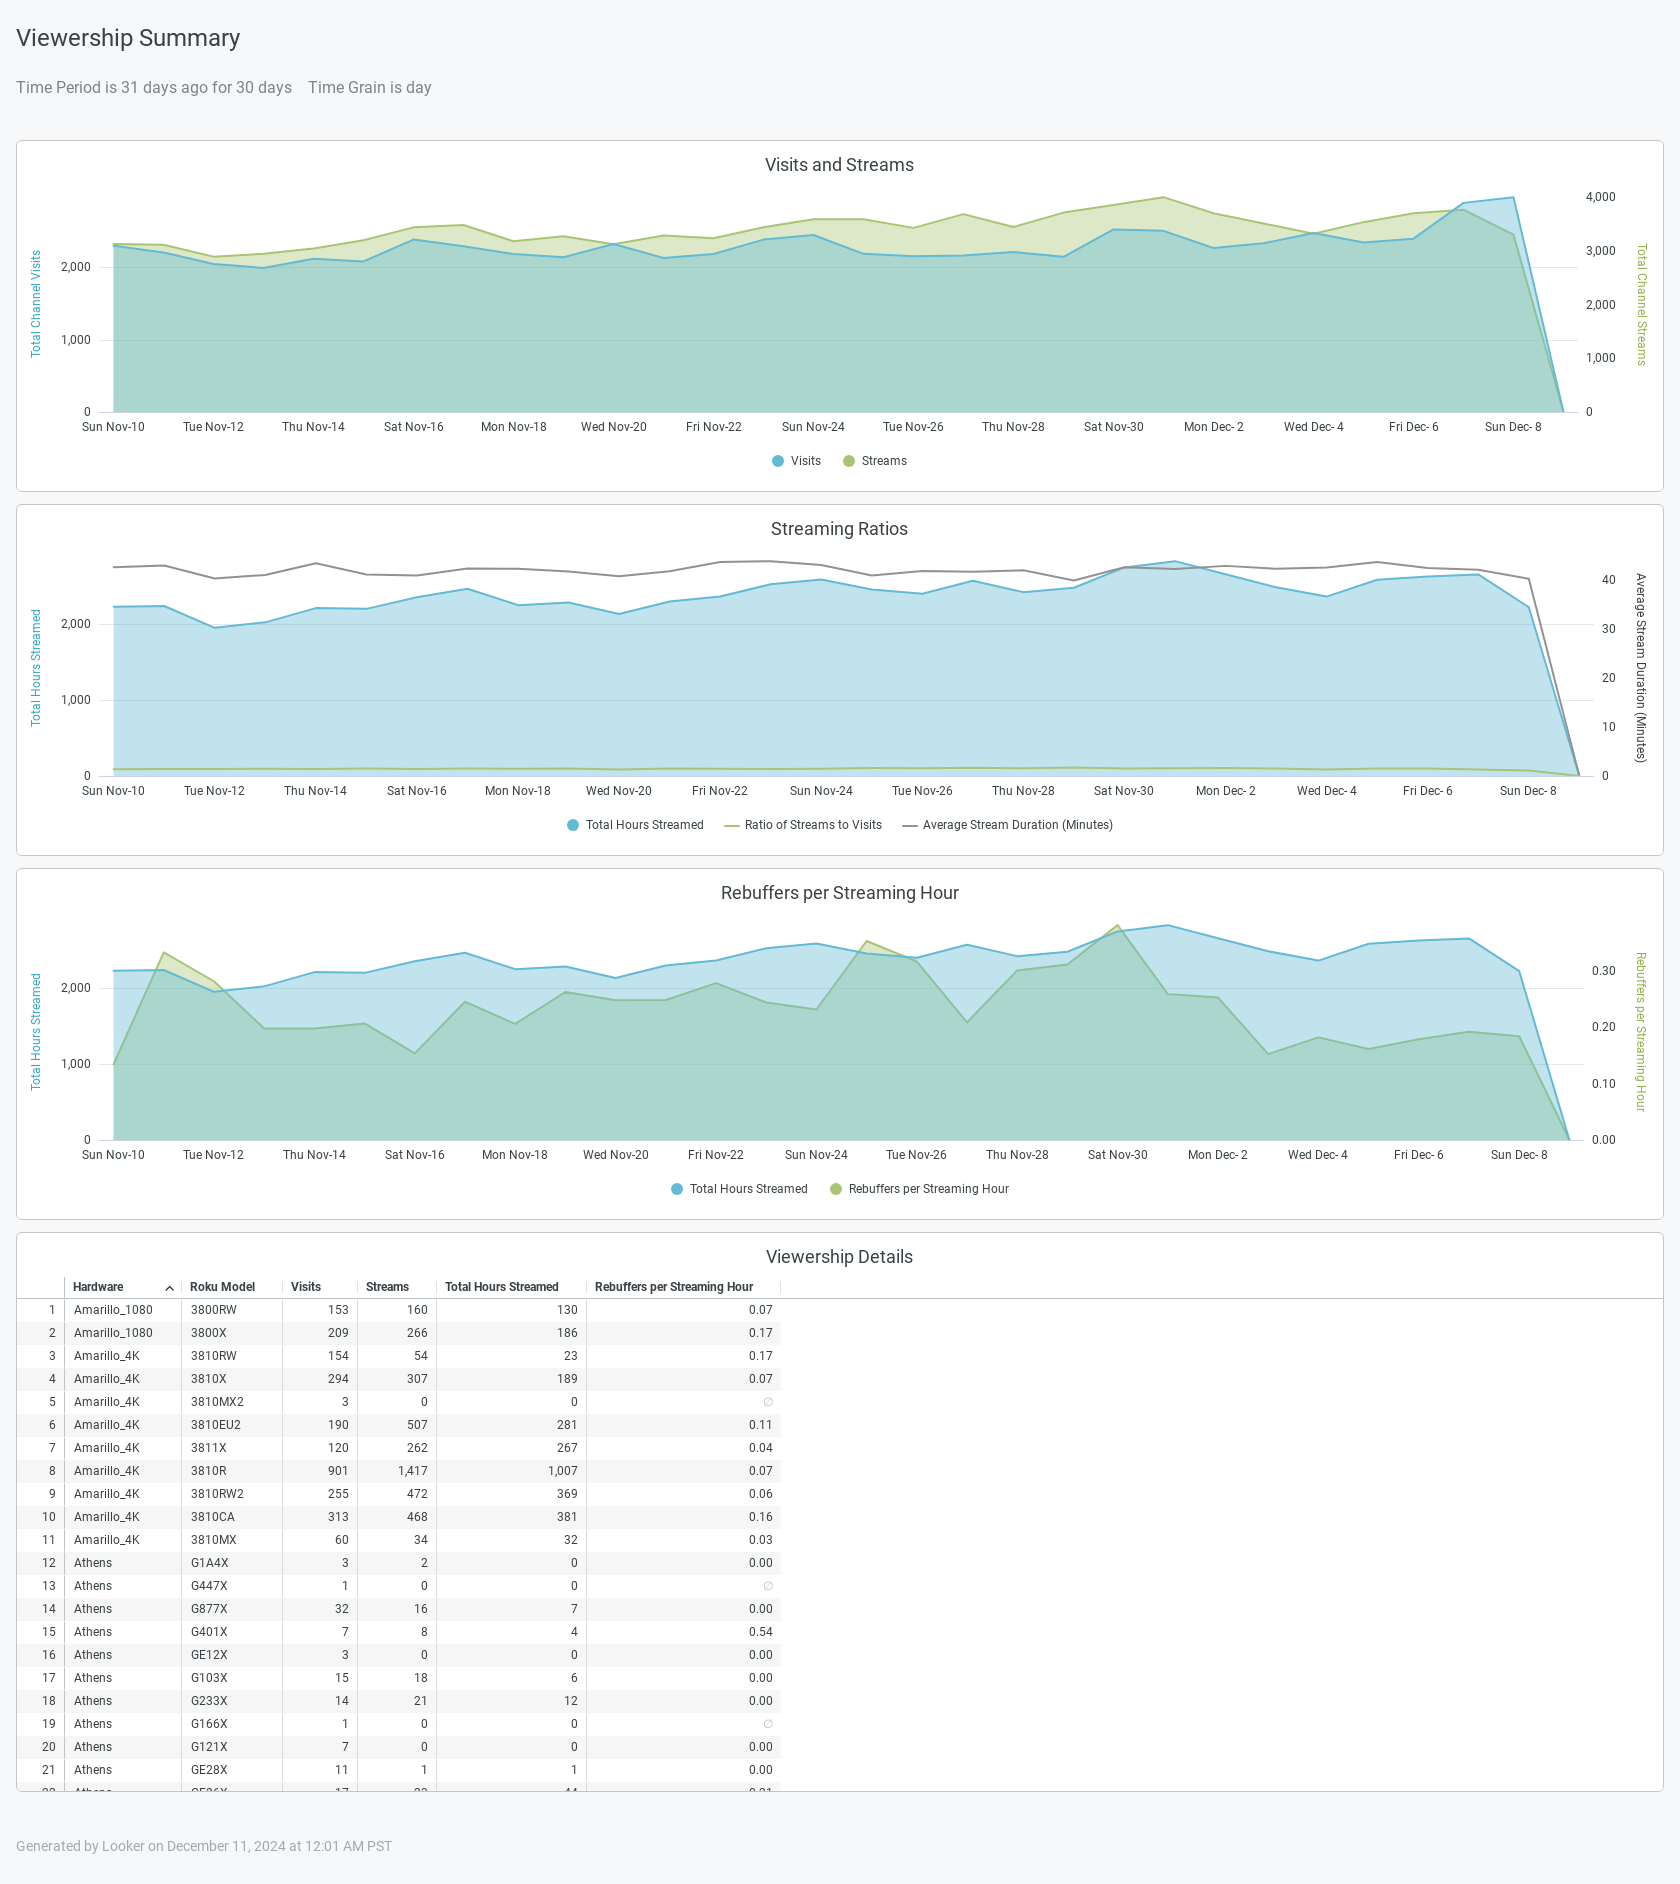Screen dimensions: 1680x1884
Task: Click the Hardware column sort arrow
Action: coord(170,1288)
